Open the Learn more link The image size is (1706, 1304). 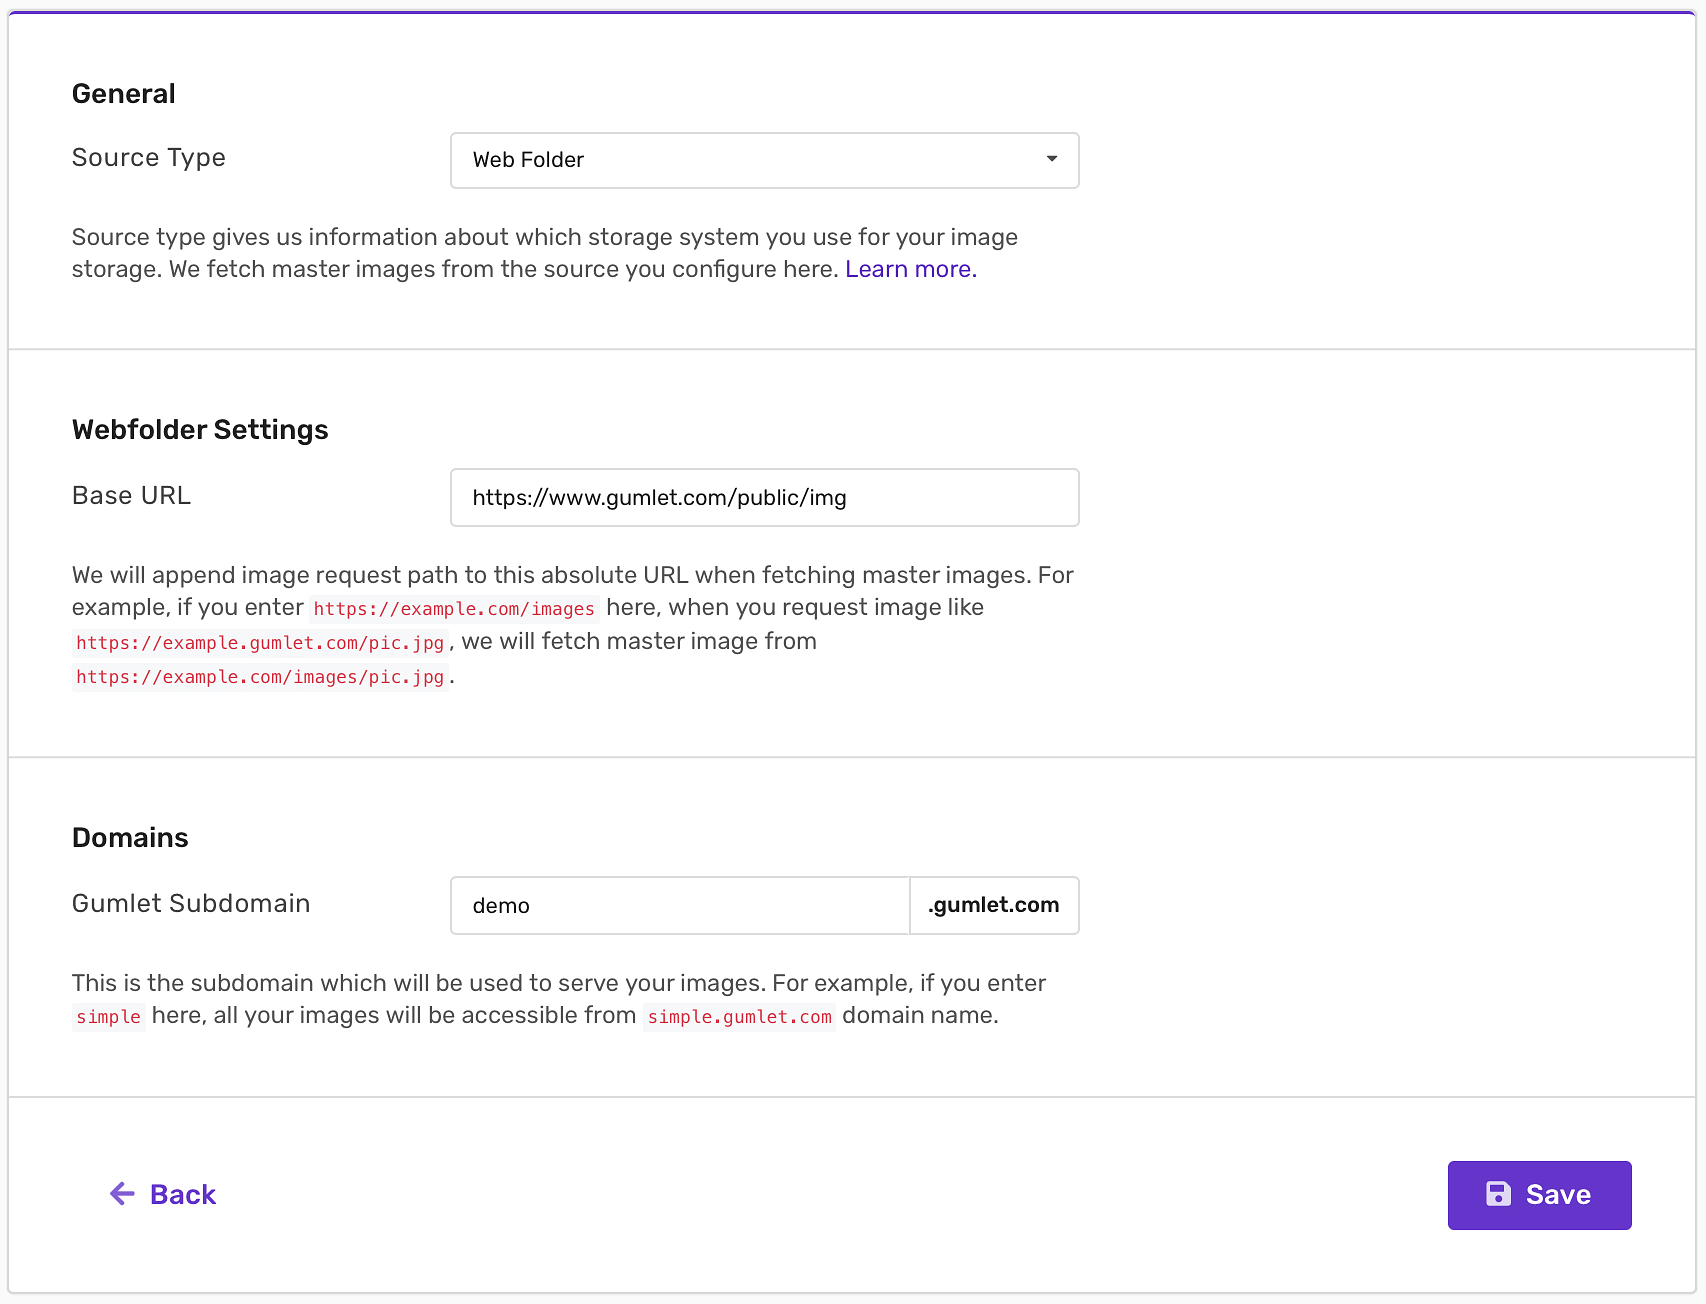[911, 269]
